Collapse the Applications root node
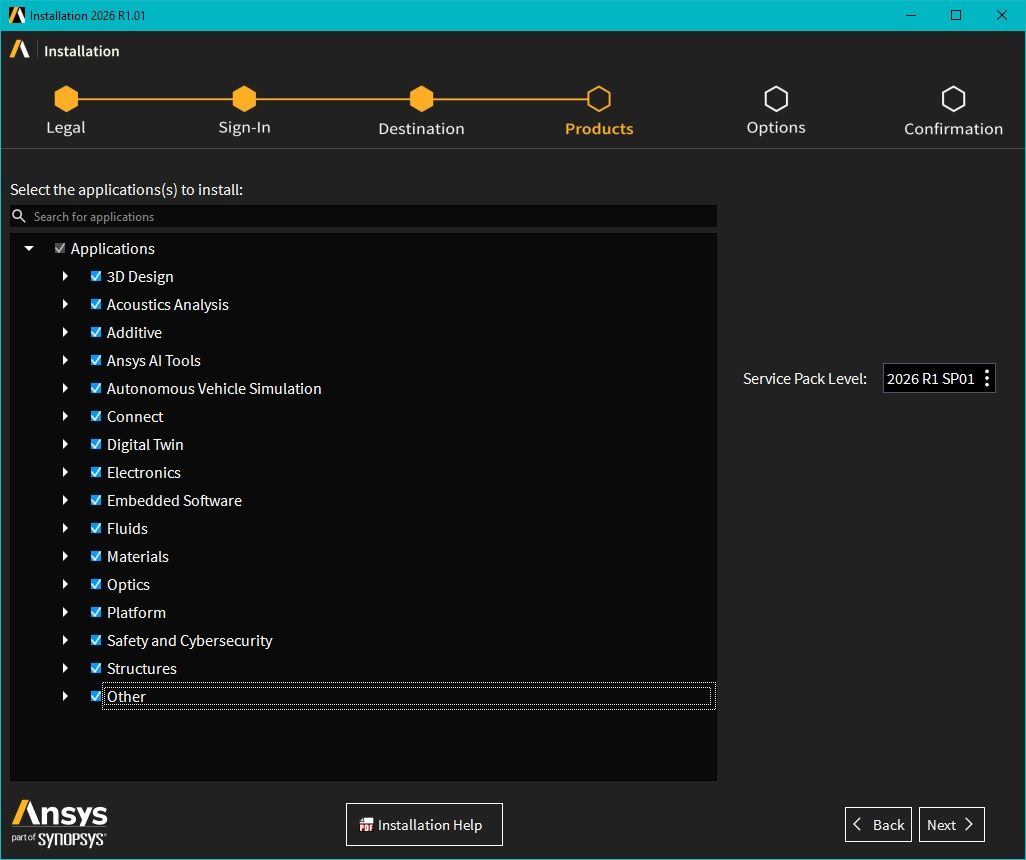 click(x=29, y=248)
